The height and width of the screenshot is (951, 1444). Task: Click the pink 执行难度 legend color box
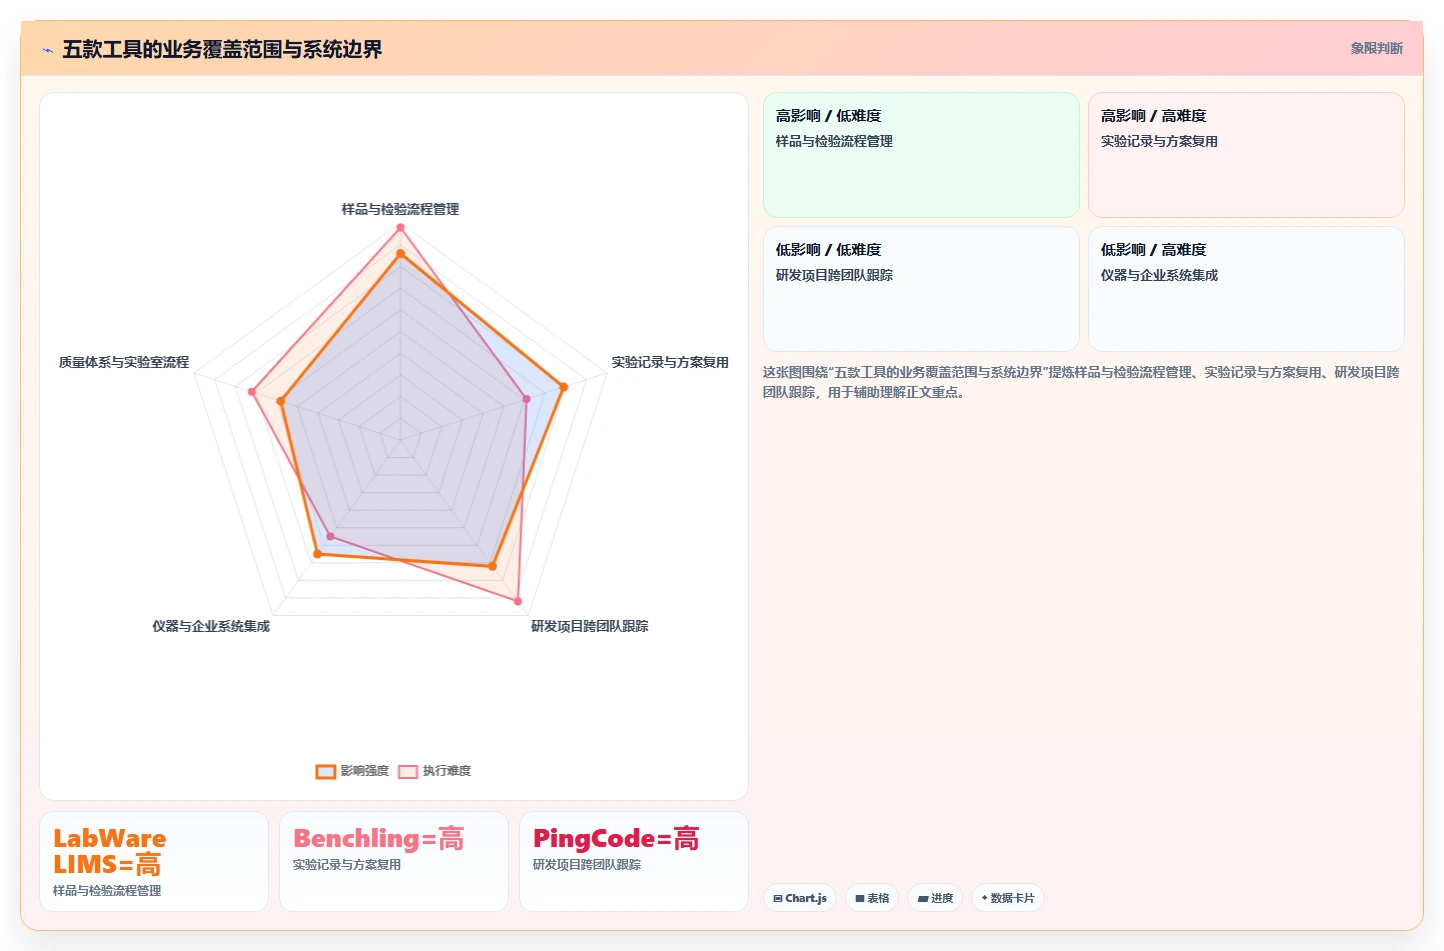point(407,771)
